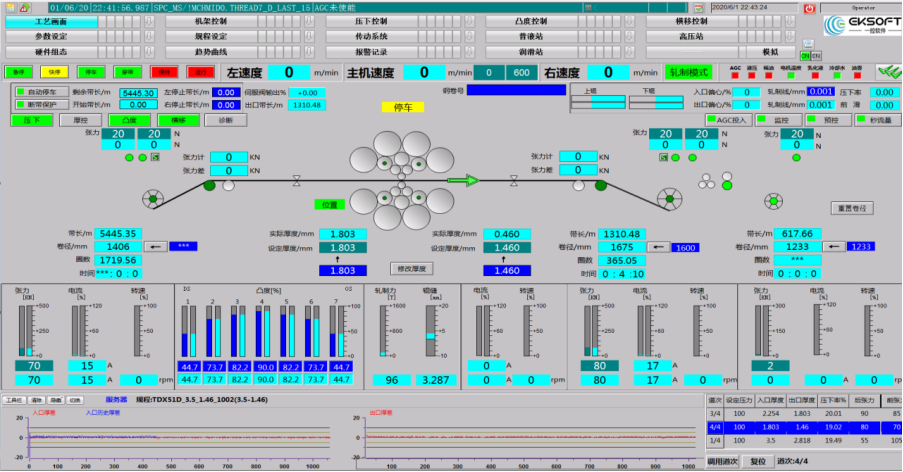Open the 趋势曲线 trend curves page
Screen dimensions: 903x472
[211, 52]
